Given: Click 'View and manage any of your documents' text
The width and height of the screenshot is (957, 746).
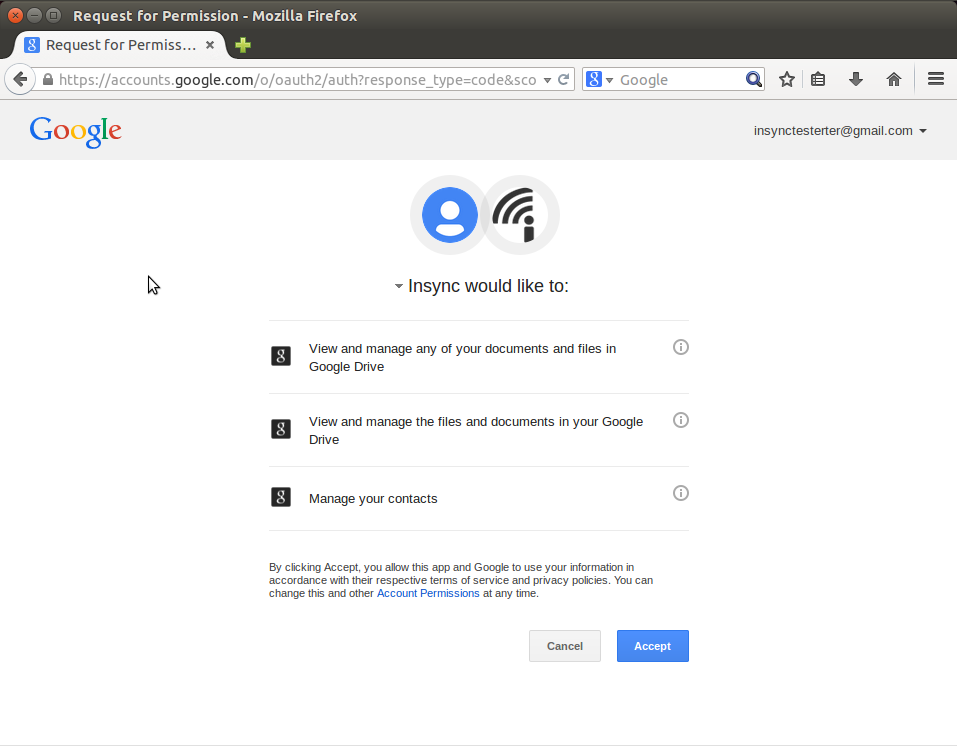Looking at the screenshot, I should [x=462, y=357].
